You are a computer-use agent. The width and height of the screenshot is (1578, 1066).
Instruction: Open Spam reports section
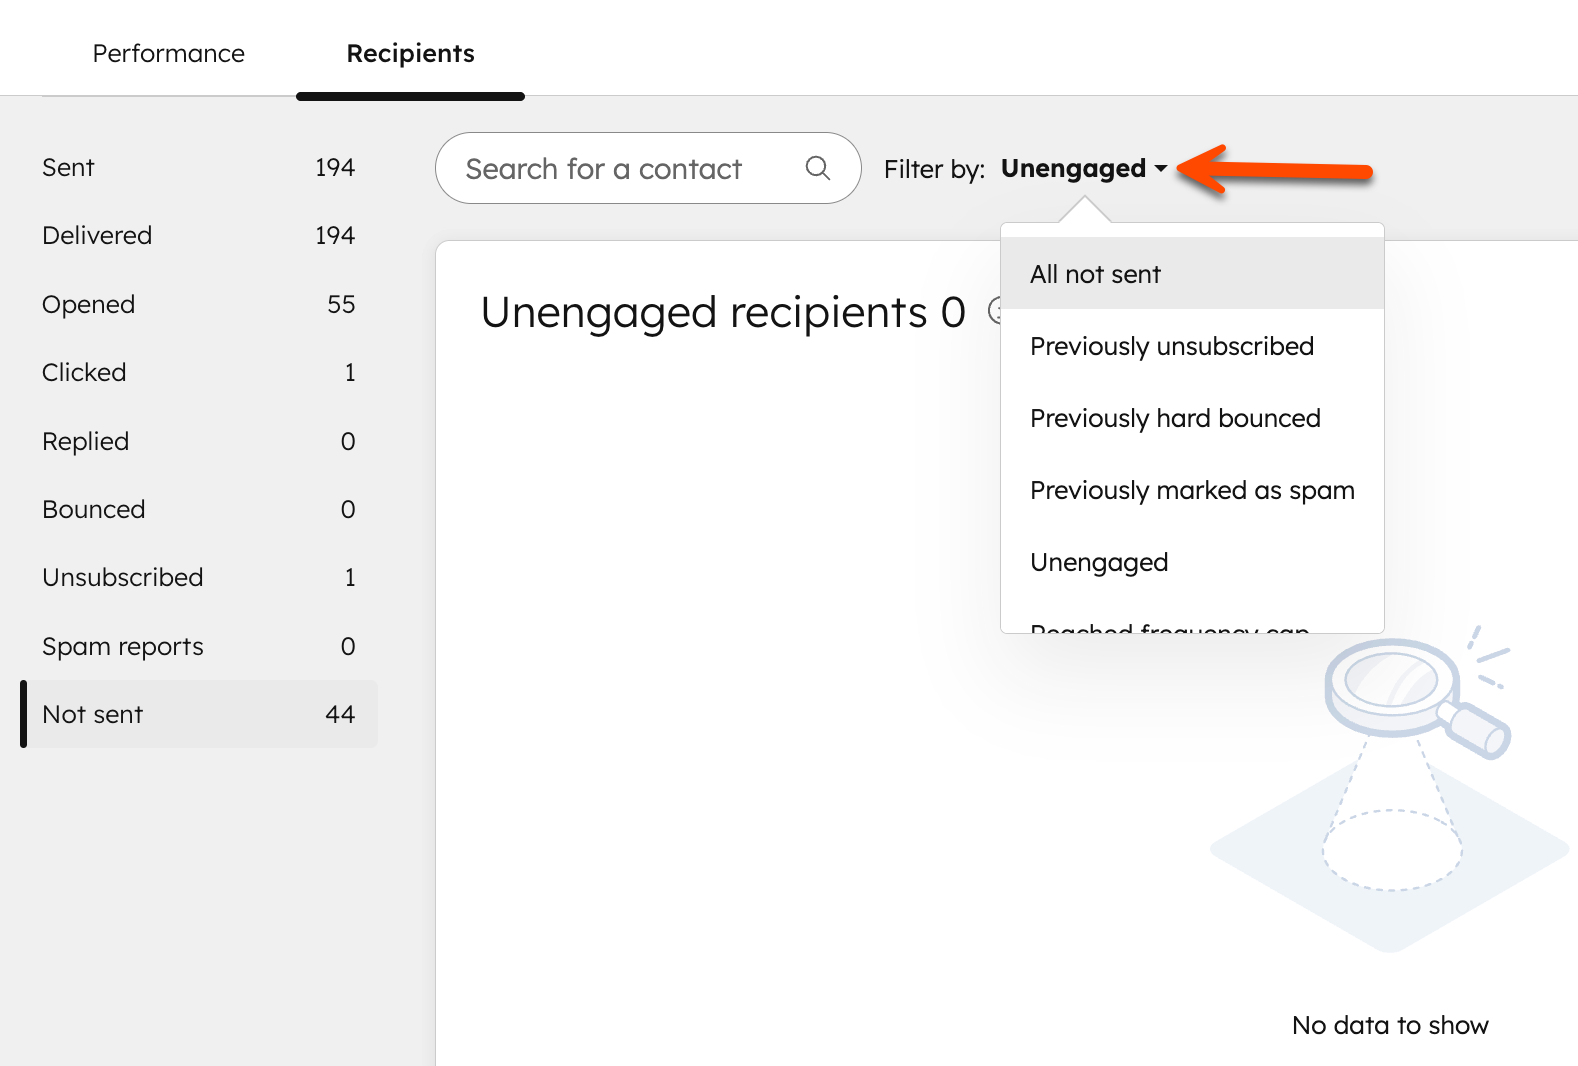click(x=122, y=646)
